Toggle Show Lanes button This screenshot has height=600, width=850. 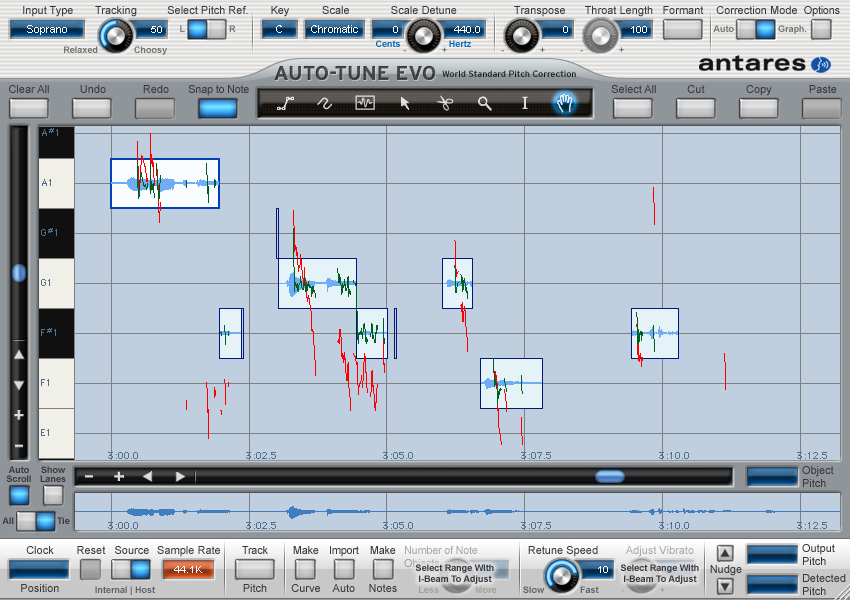pos(53,495)
